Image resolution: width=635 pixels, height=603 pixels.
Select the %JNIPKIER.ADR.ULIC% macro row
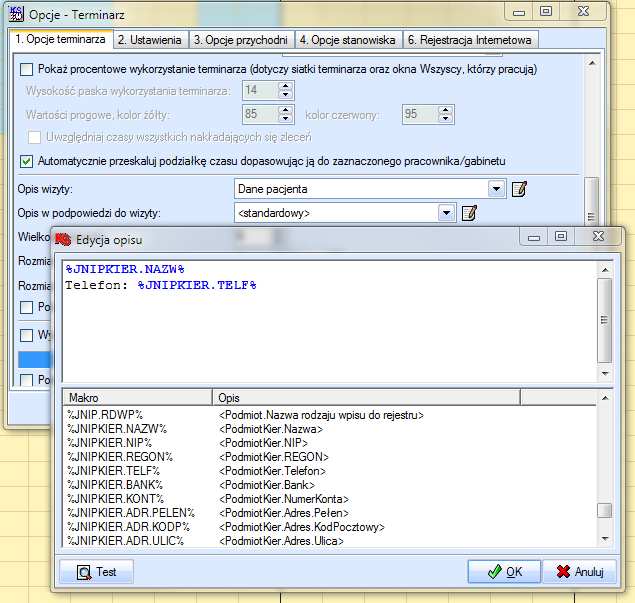330,541
